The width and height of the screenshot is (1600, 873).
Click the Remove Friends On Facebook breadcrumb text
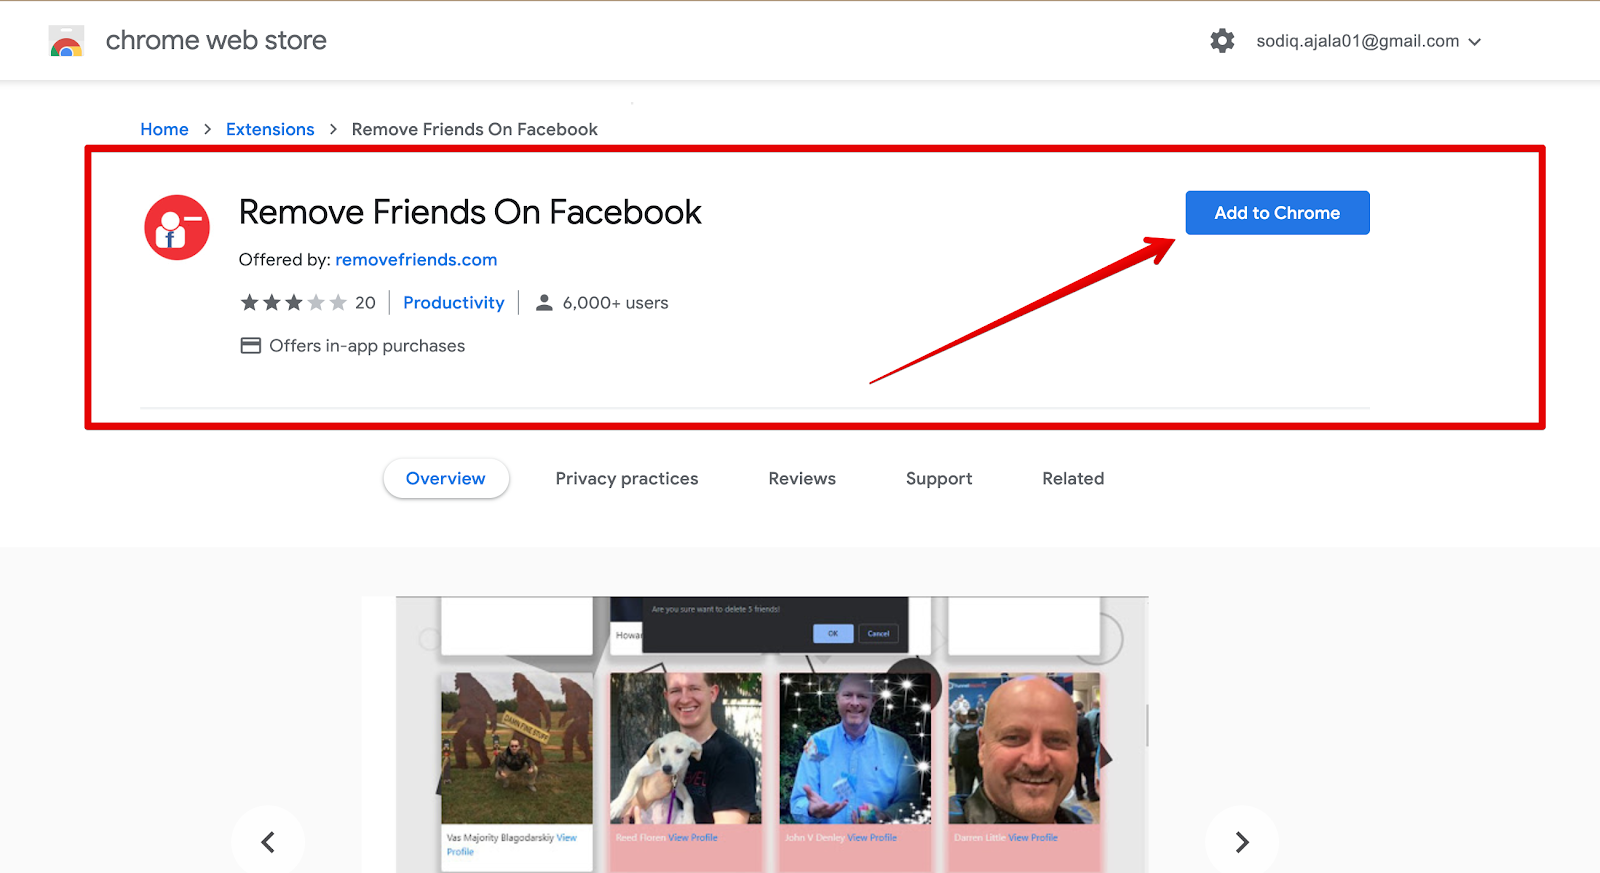point(475,130)
